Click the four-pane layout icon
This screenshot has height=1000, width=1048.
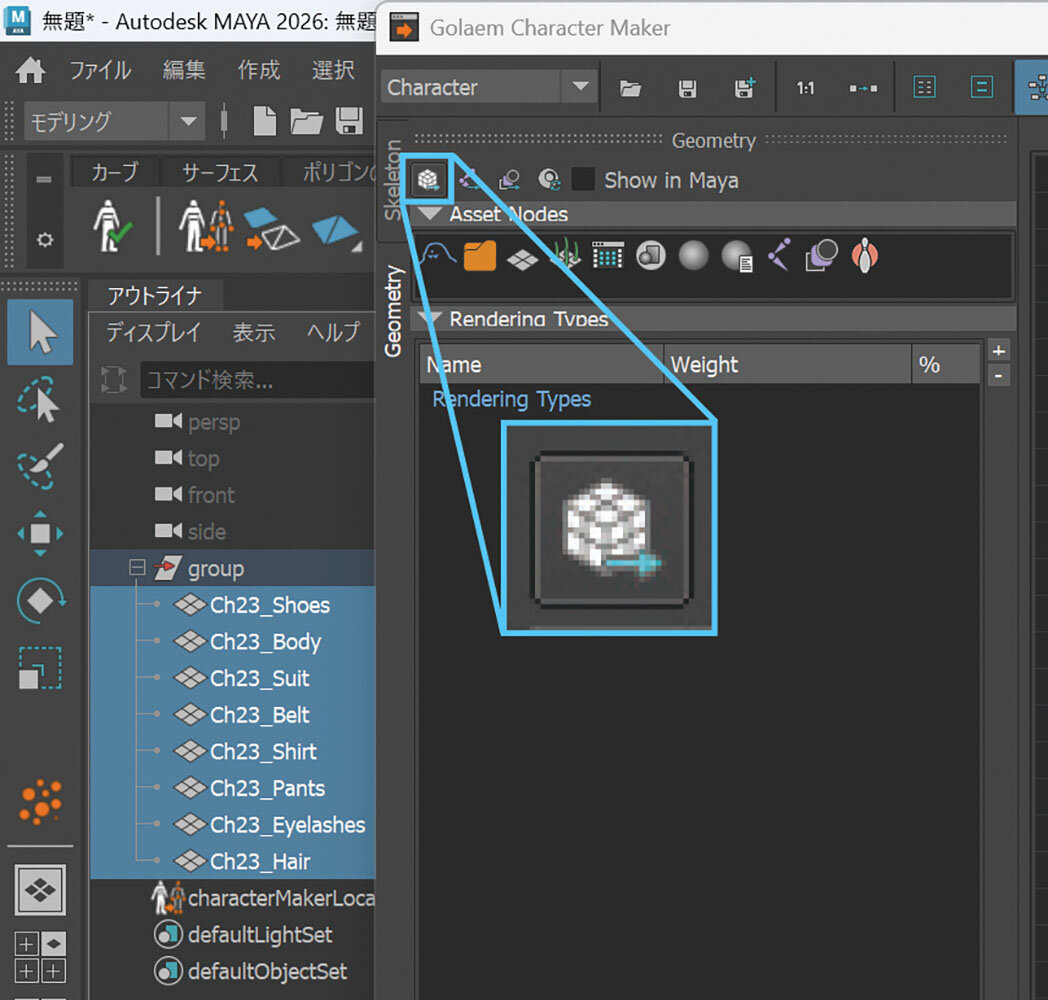(40, 957)
